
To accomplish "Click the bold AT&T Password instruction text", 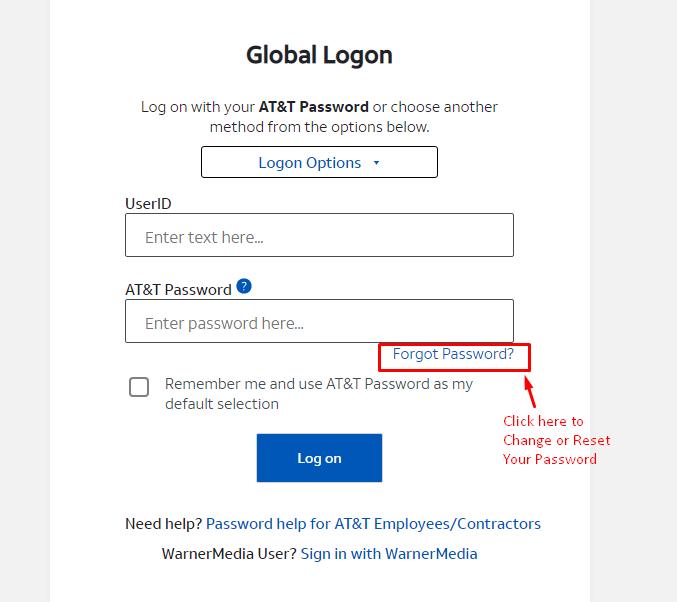I will click(x=313, y=107).
